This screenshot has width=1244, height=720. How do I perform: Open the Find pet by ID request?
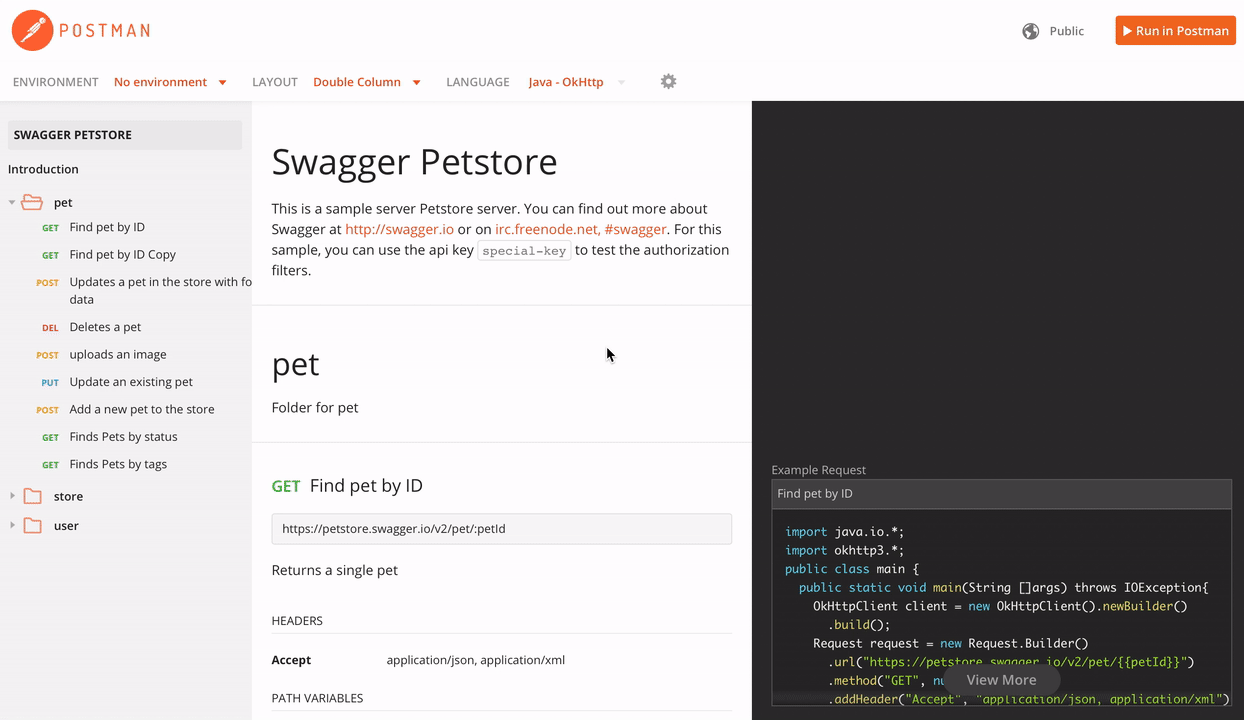[x=107, y=227]
